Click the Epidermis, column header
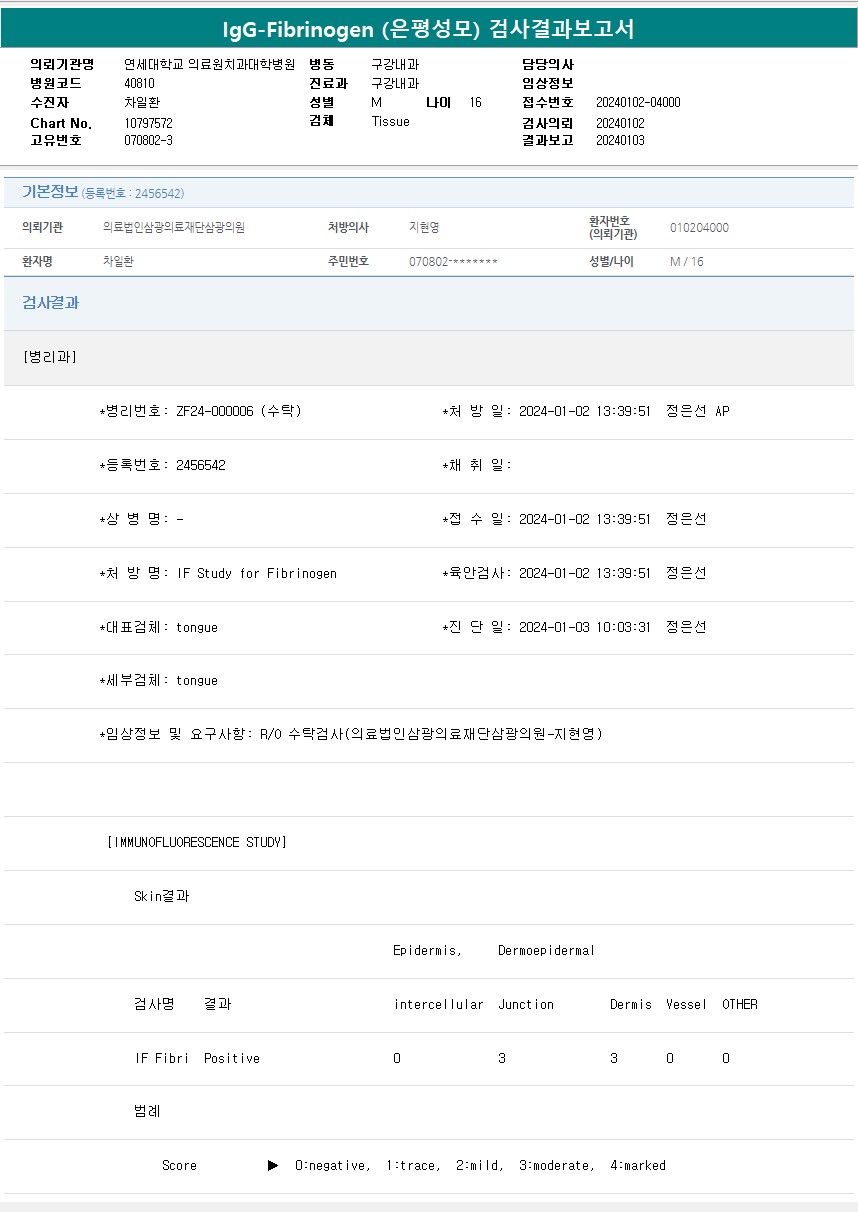Viewport: 858px width, 1212px height. coord(427,950)
